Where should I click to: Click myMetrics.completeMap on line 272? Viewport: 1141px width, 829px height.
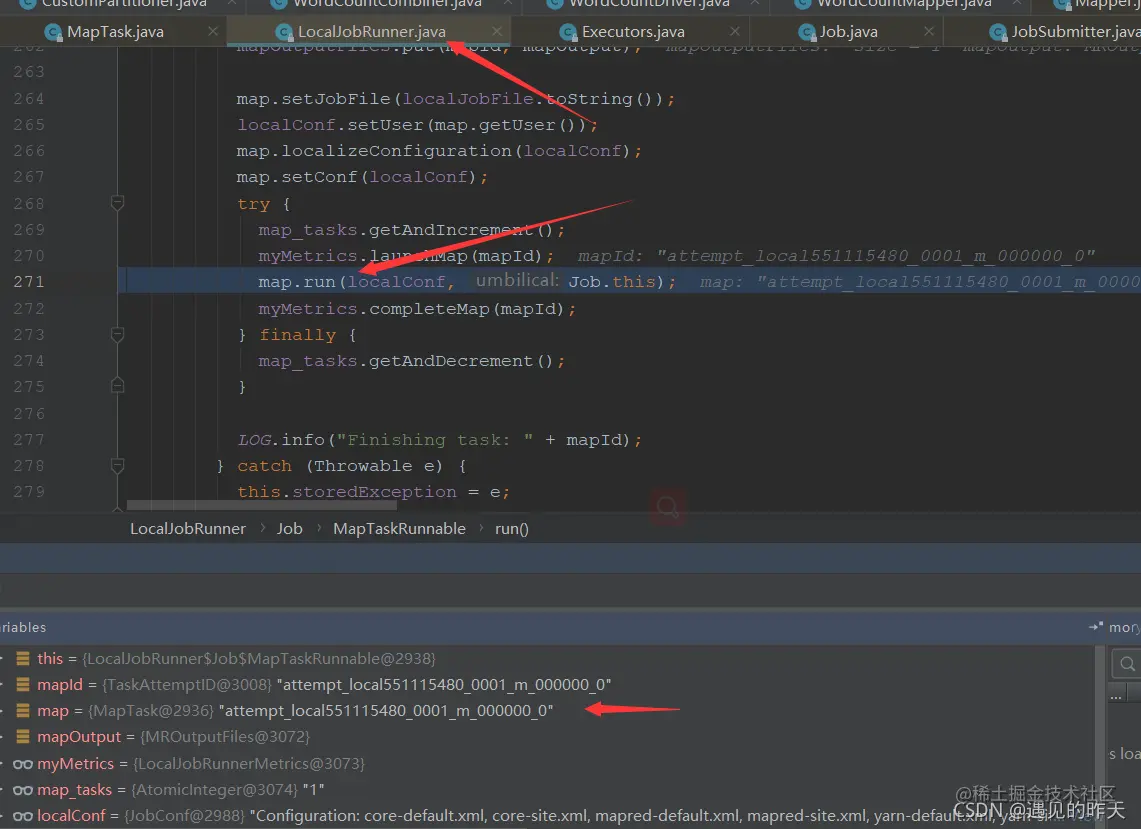374,309
